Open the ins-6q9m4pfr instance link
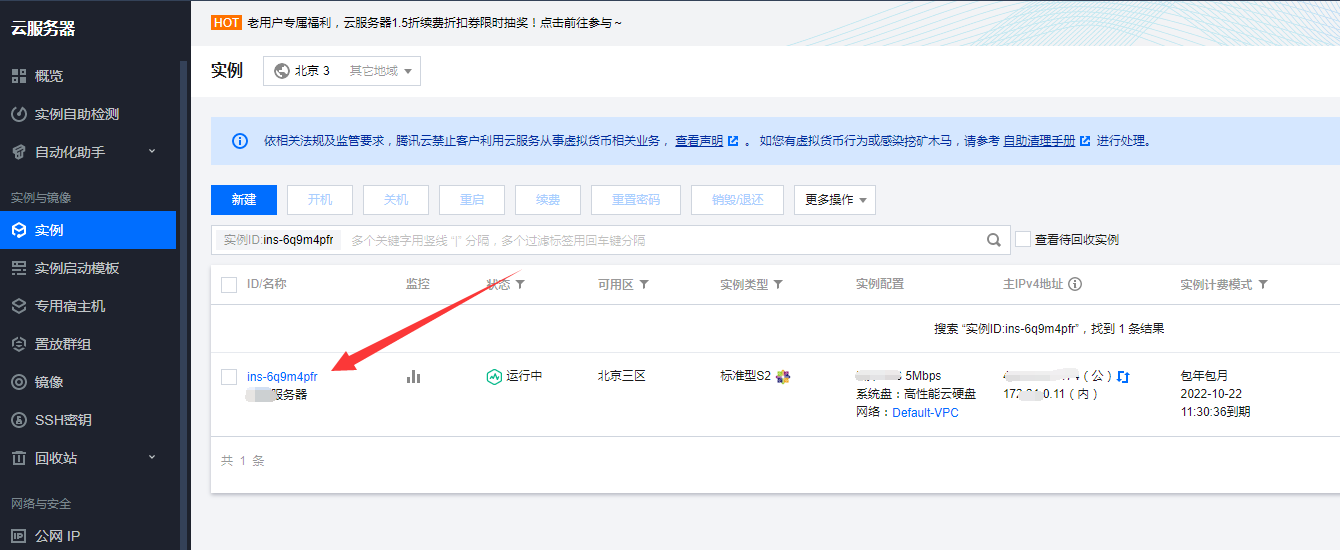Viewport: 1340px width, 550px height. [x=282, y=377]
